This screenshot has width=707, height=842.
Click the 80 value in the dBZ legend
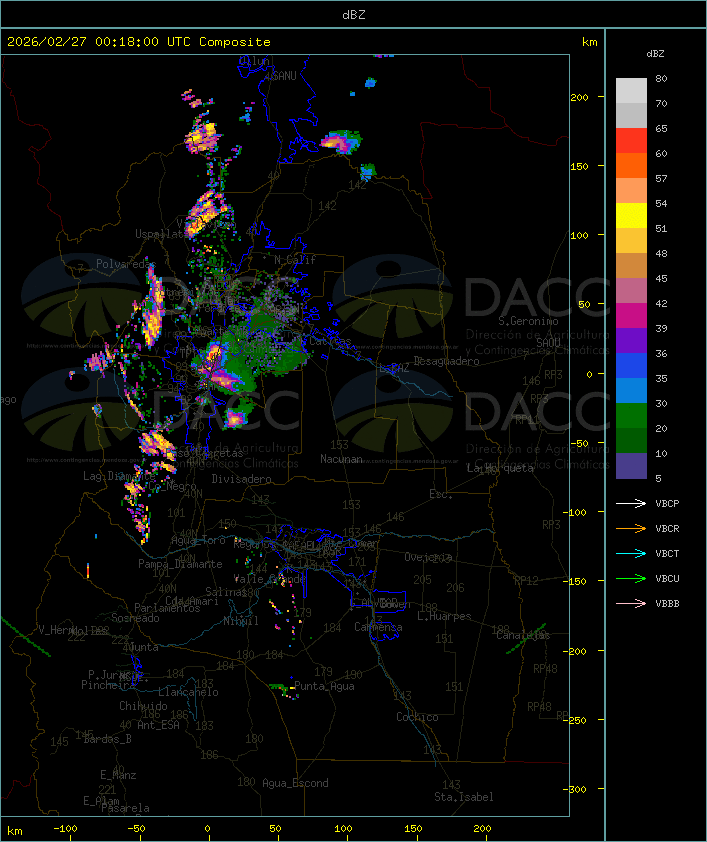point(661,78)
